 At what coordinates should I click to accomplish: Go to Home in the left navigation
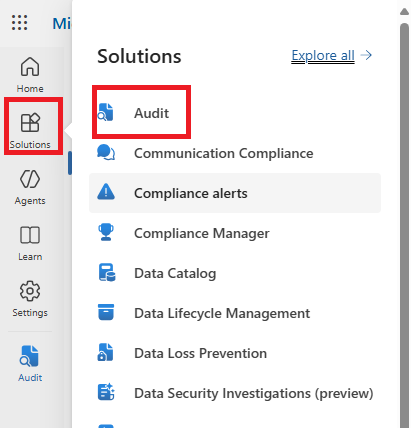pyautogui.click(x=30, y=75)
